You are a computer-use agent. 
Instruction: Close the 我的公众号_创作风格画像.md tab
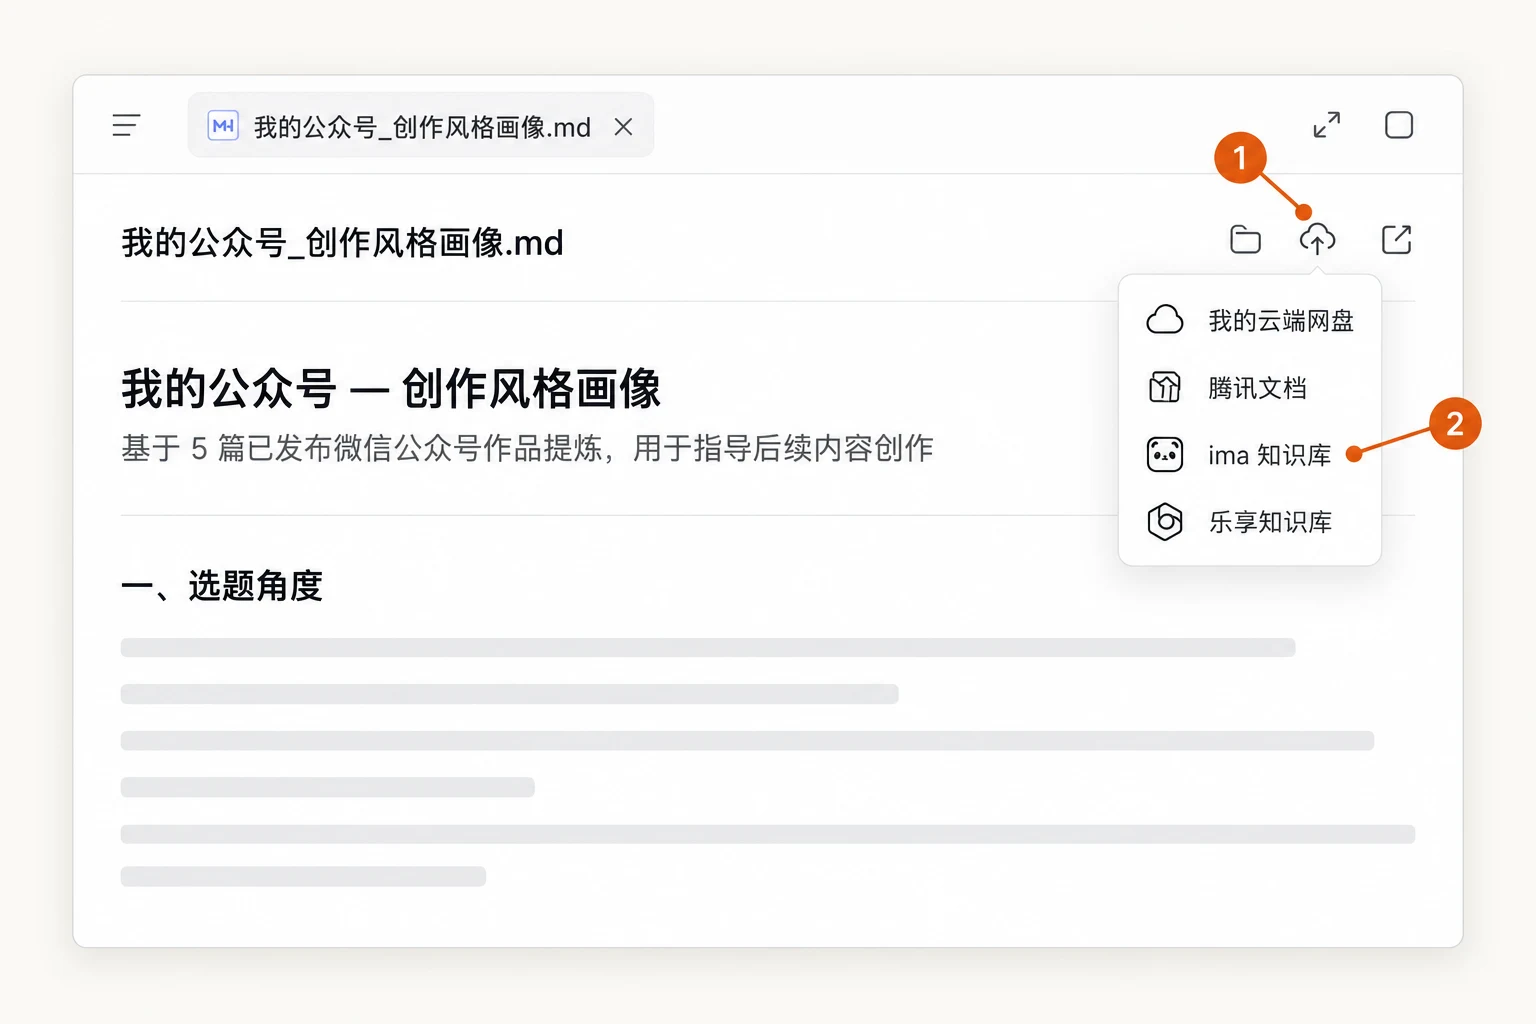pos(623,126)
